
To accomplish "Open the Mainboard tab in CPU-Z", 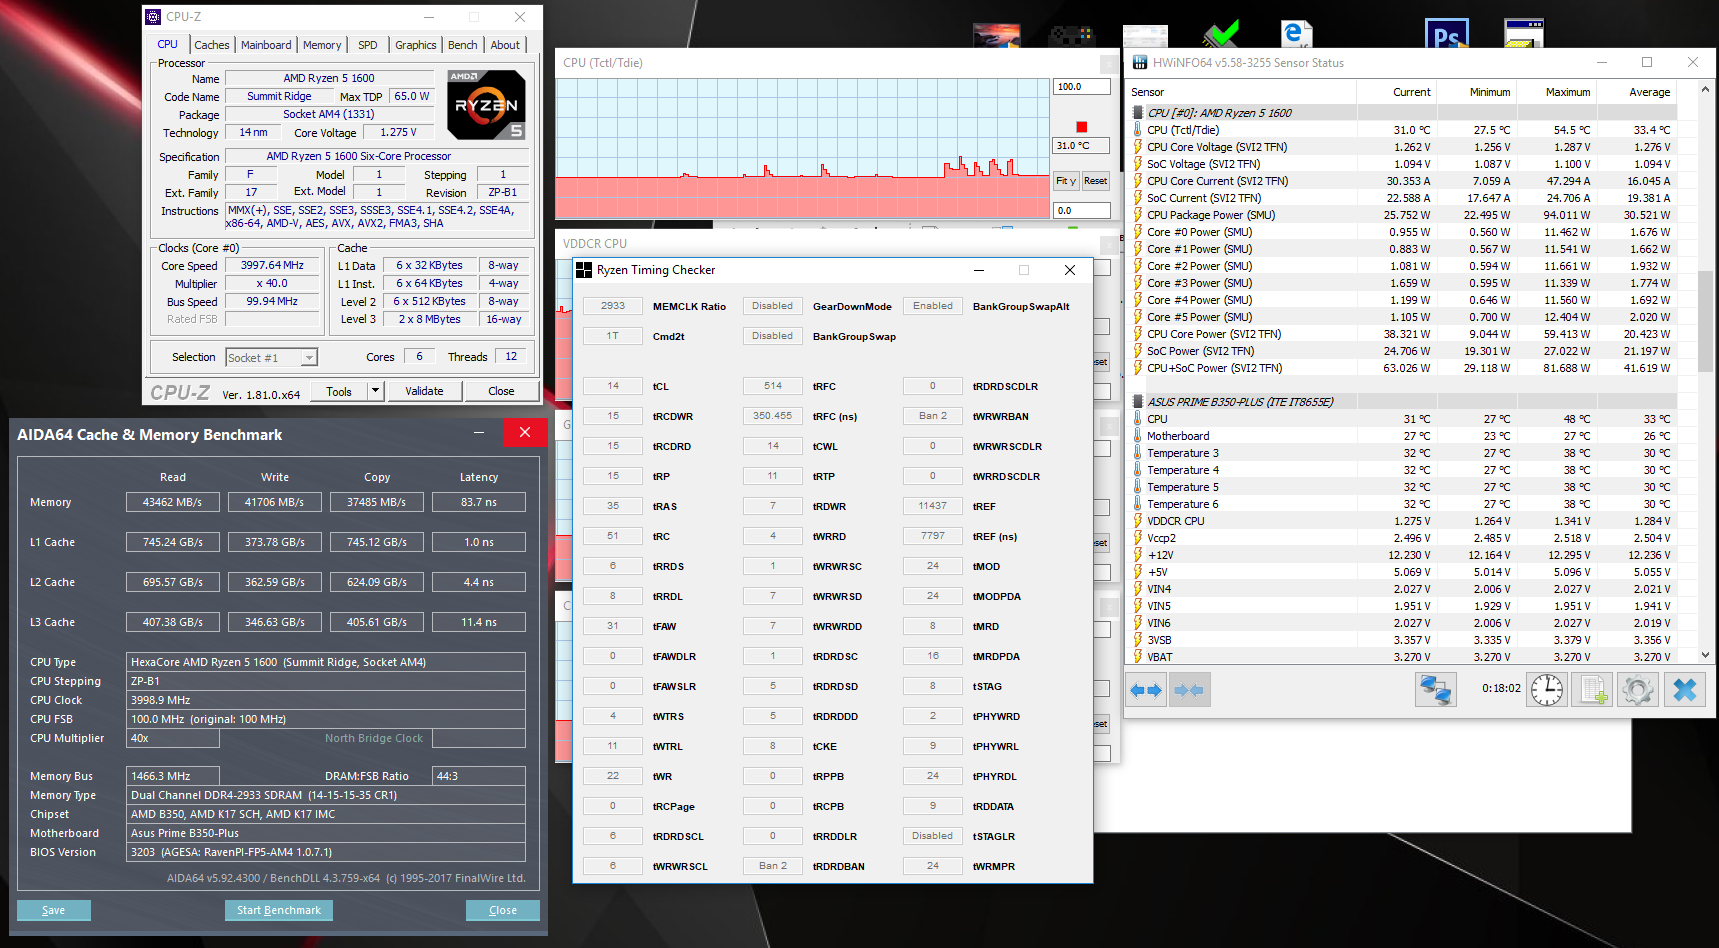I will (x=266, y=45).
